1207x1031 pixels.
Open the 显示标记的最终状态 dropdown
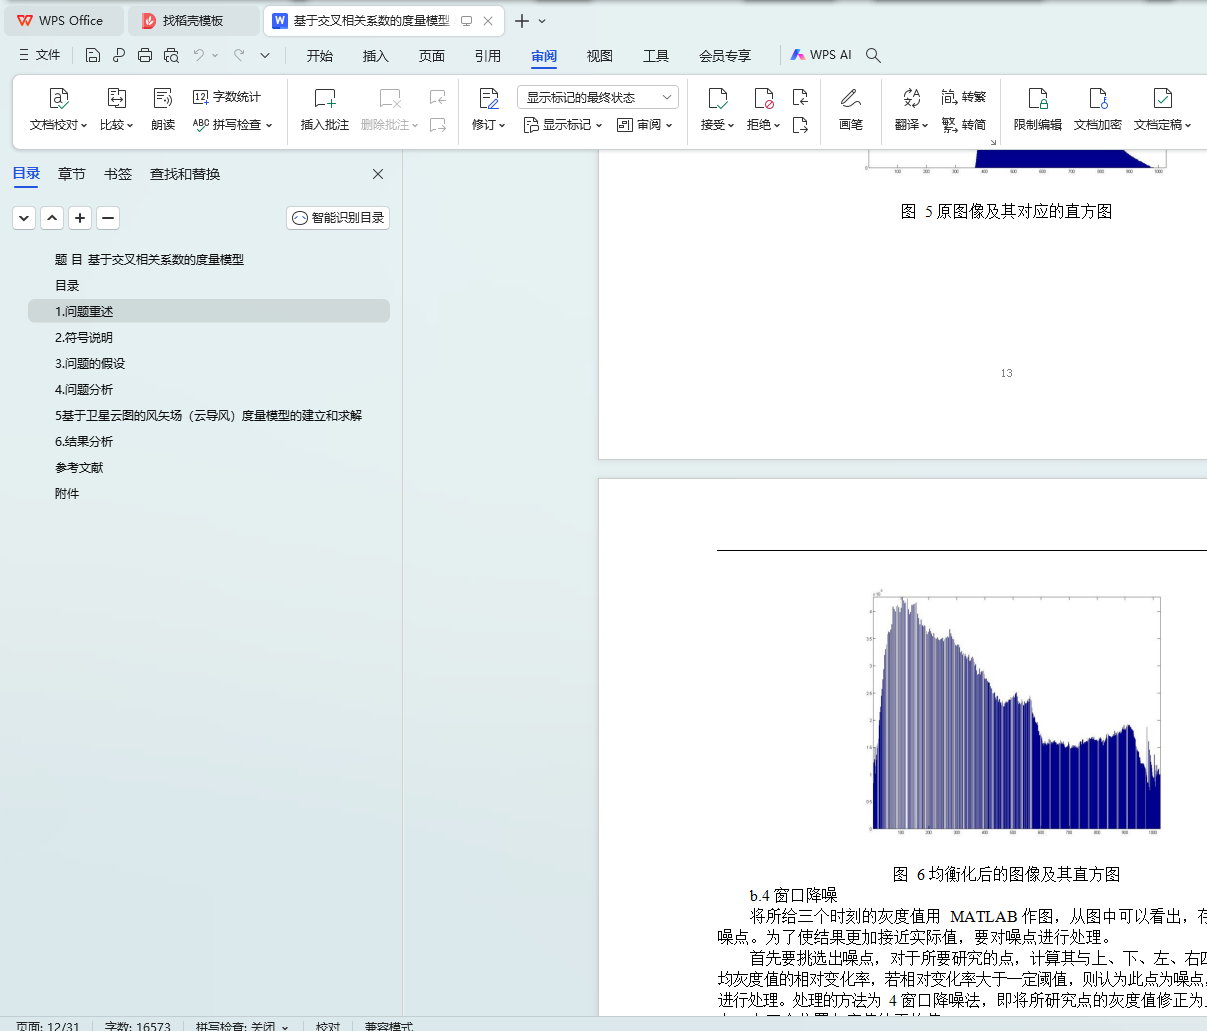[598, 97]
